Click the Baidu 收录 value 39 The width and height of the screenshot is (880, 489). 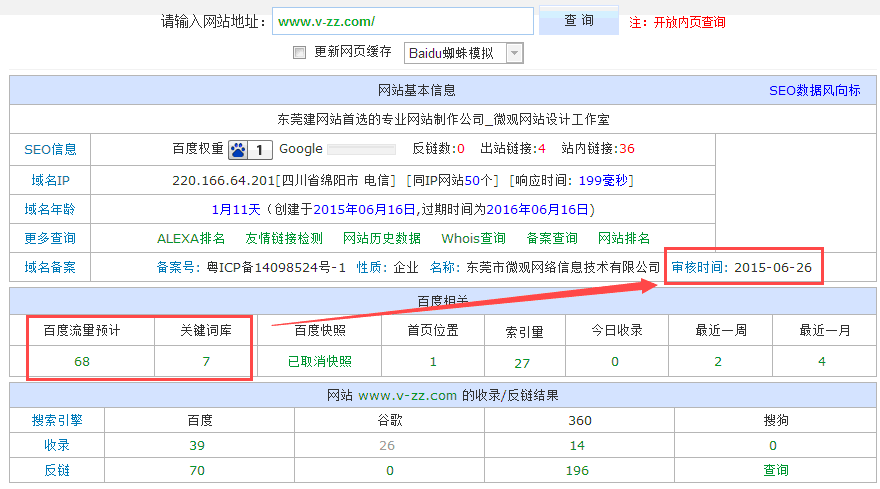point(197,446)
